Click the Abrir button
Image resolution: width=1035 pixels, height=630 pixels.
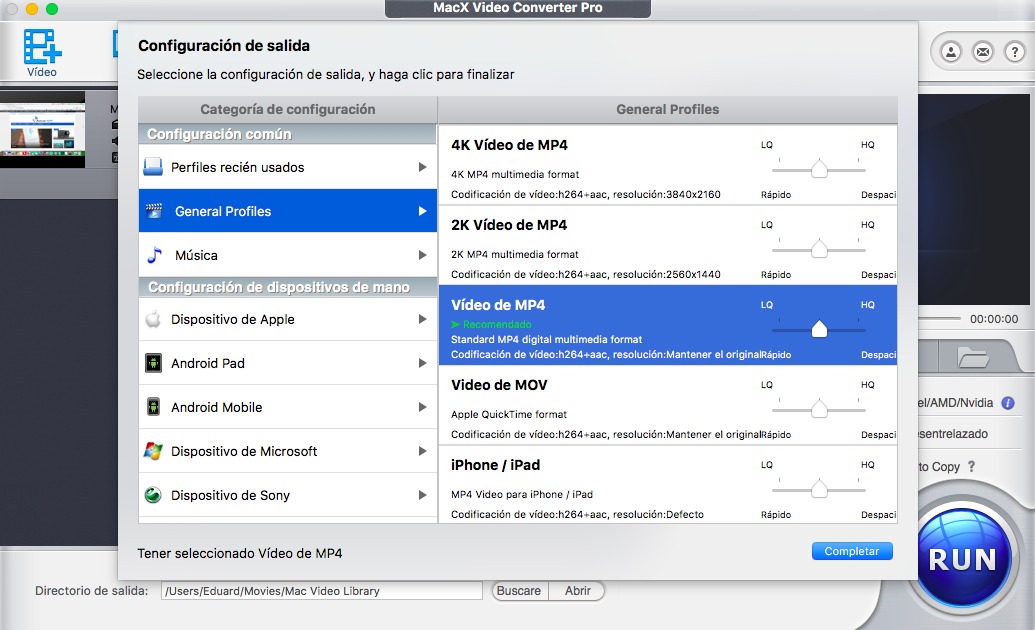(x=578, y=590)
